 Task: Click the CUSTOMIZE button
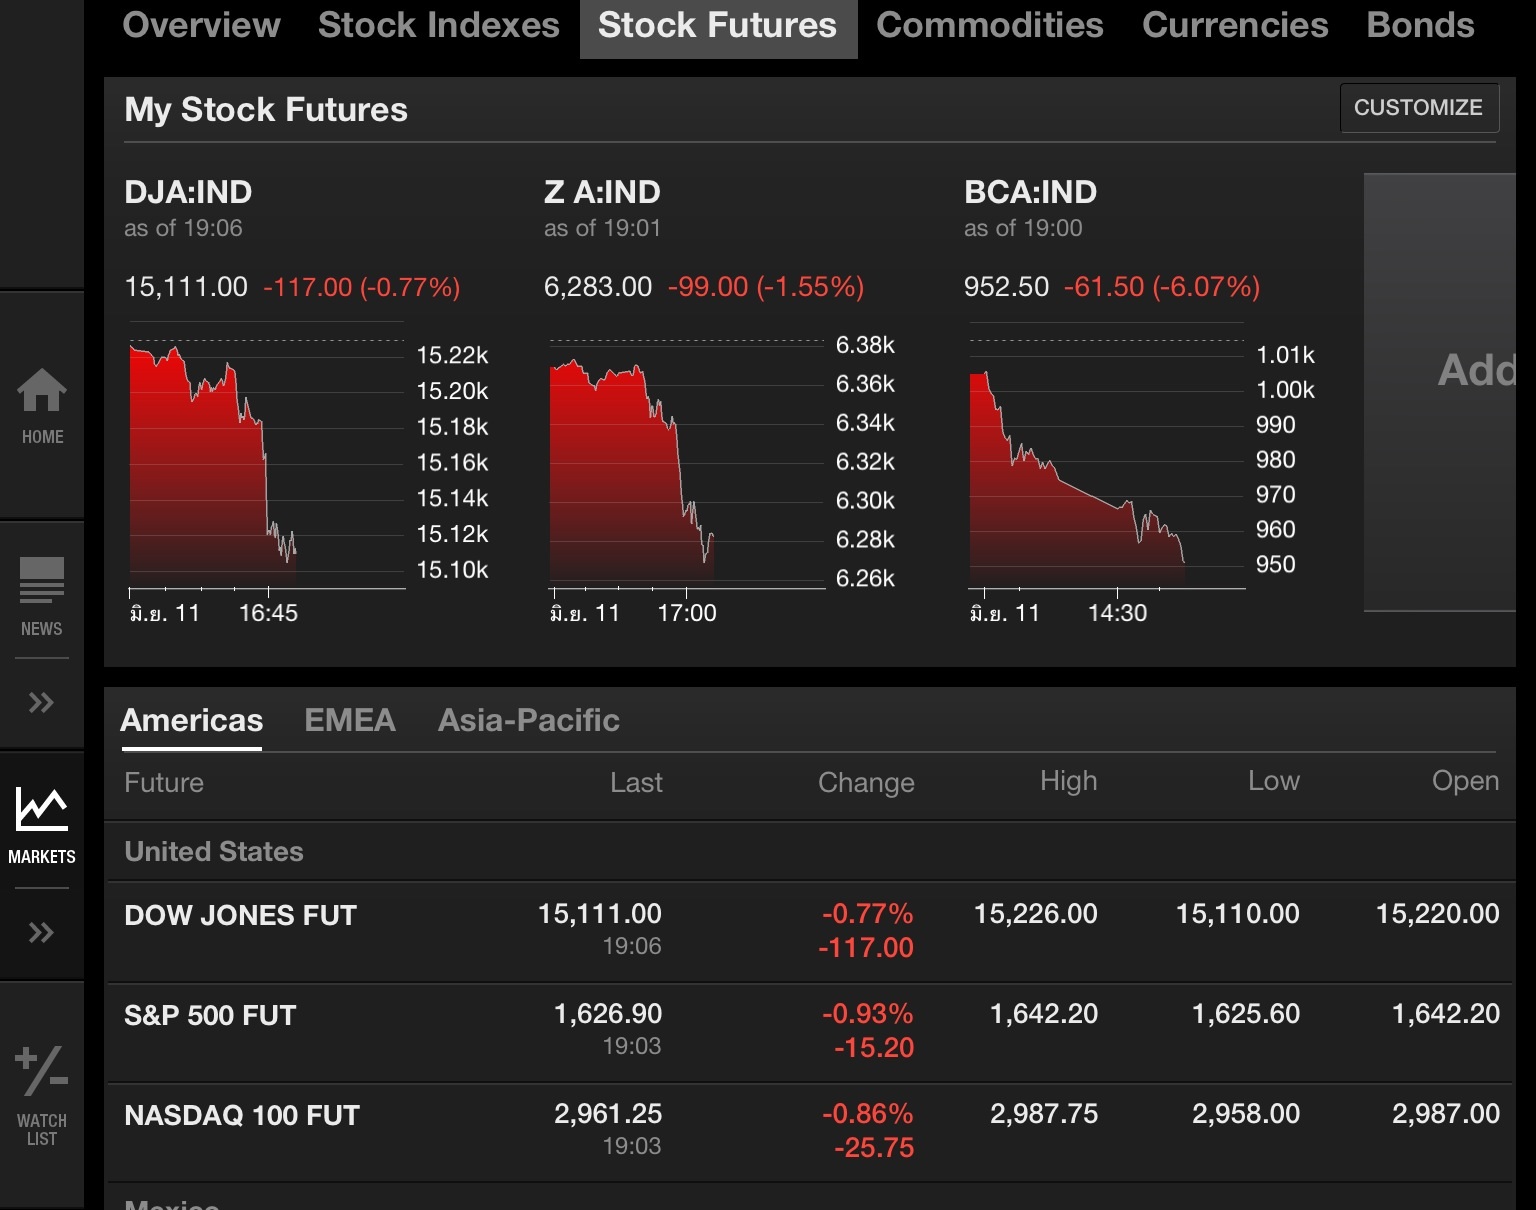pyautogui.click(x=1419, y=108)
